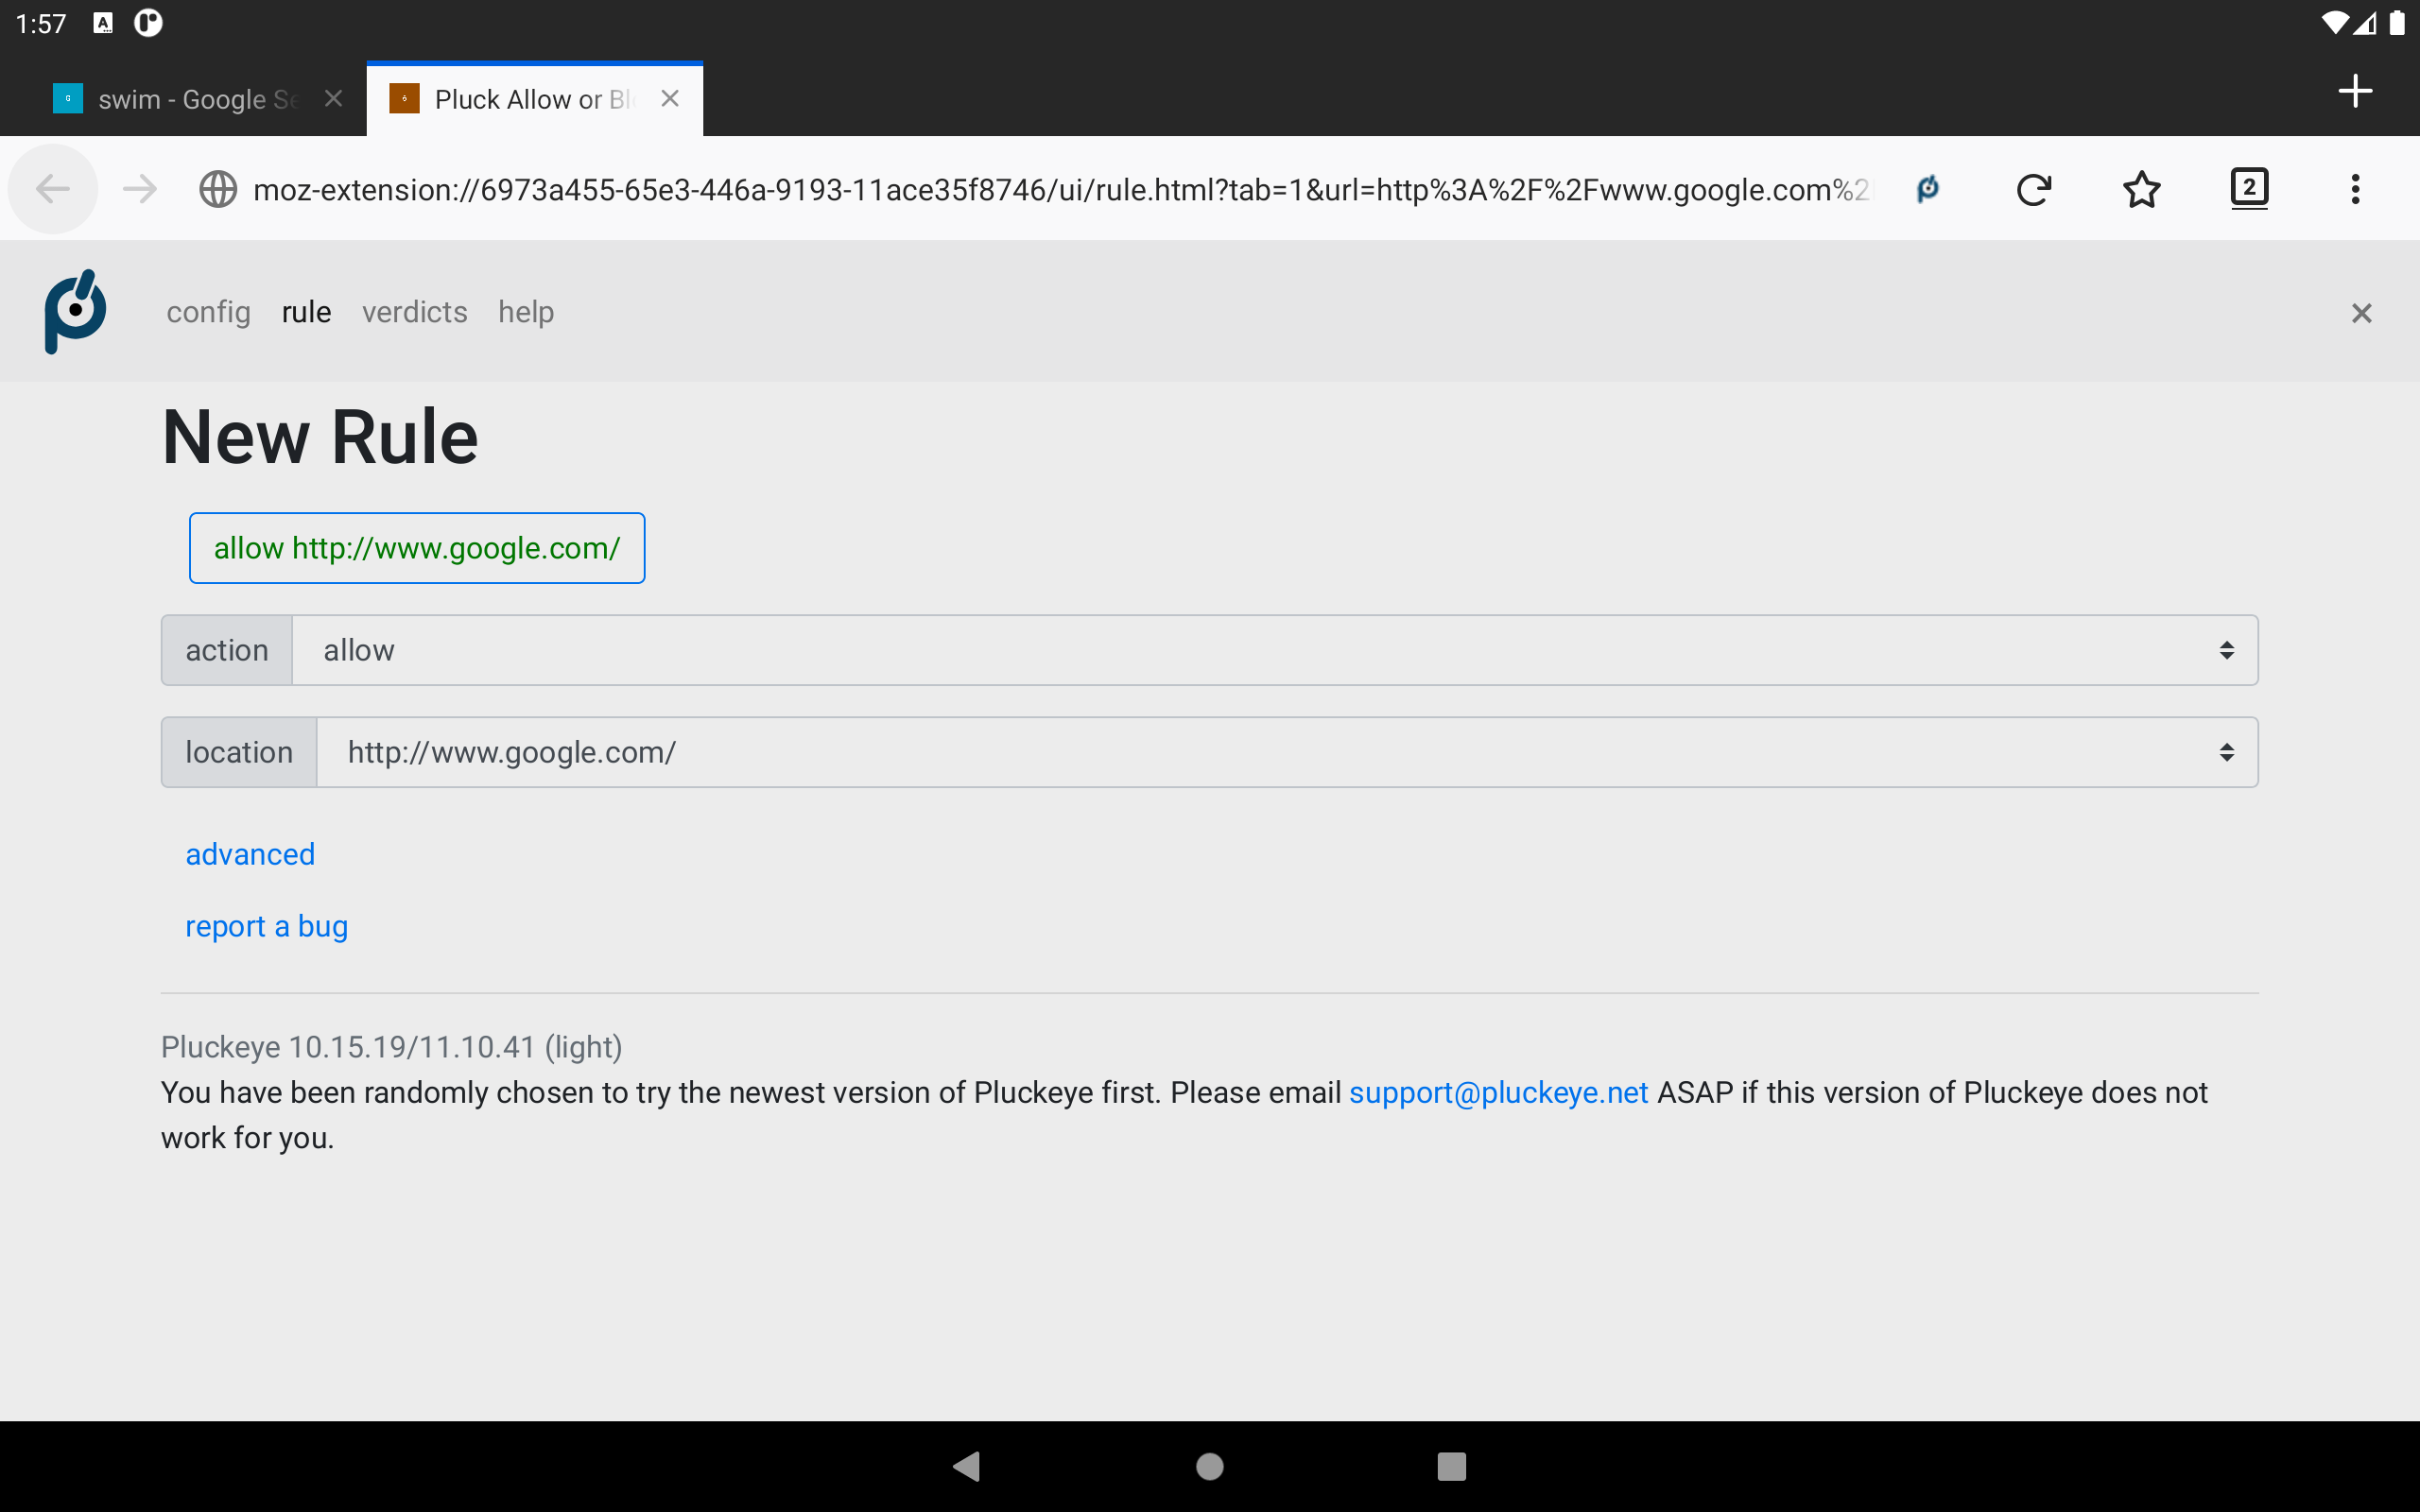The image size is (2420, 1512).
Task: Click the Pluckeye logo in header
Action: 75,312
